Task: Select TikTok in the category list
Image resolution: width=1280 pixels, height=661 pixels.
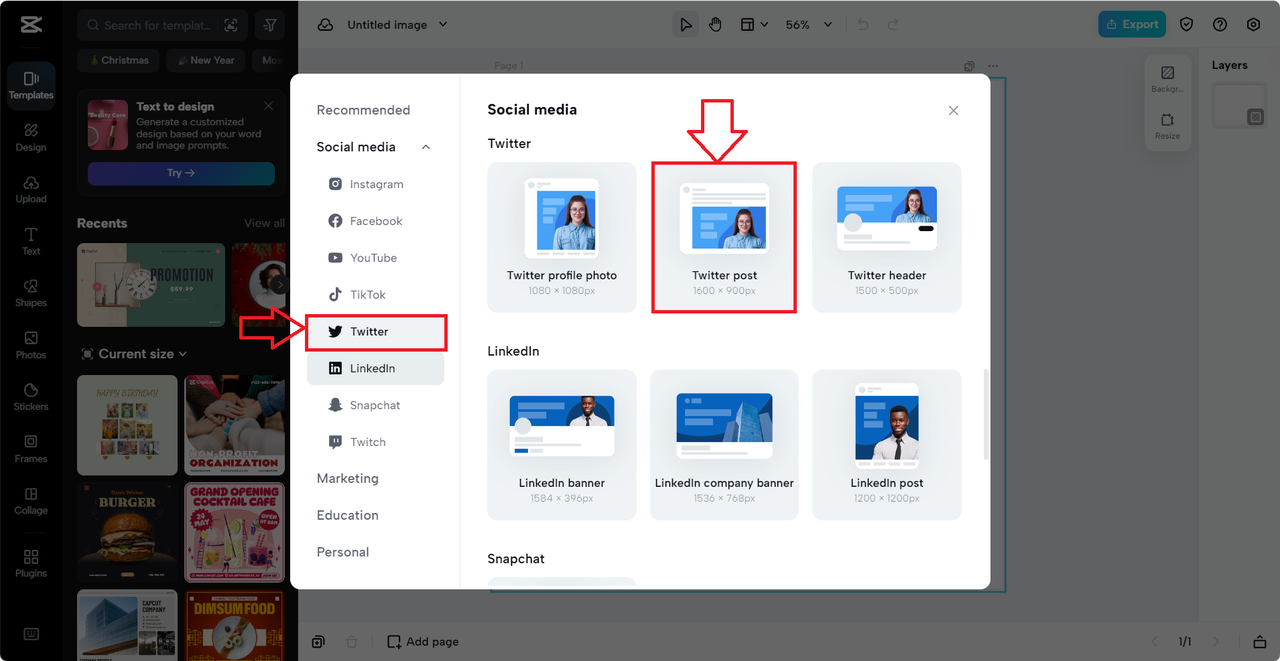Action: [x=376, y=295]
